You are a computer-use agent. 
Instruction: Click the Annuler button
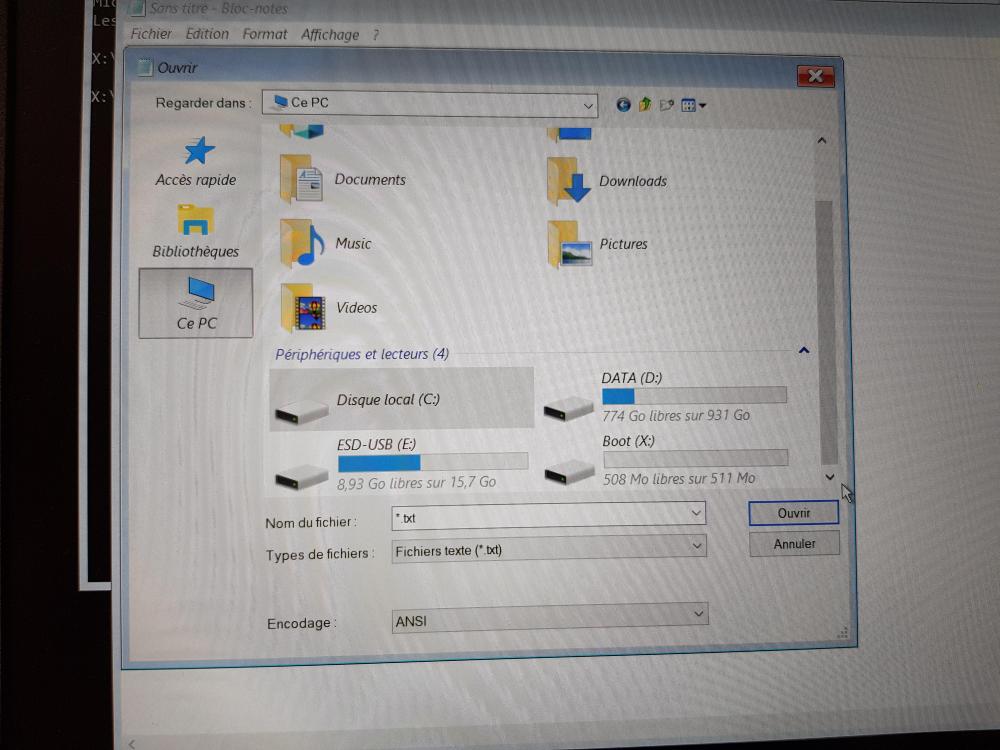(794, 544)
